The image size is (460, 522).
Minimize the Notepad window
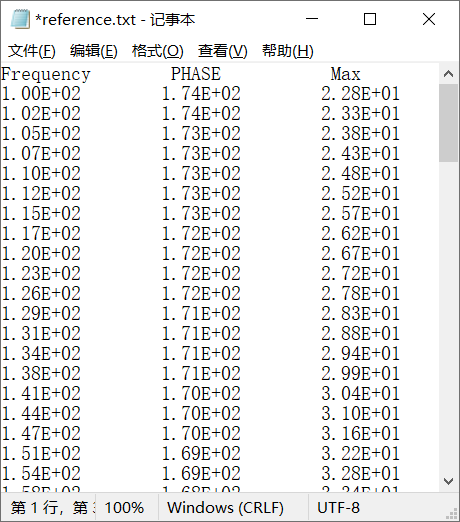(x=312, y=19)
